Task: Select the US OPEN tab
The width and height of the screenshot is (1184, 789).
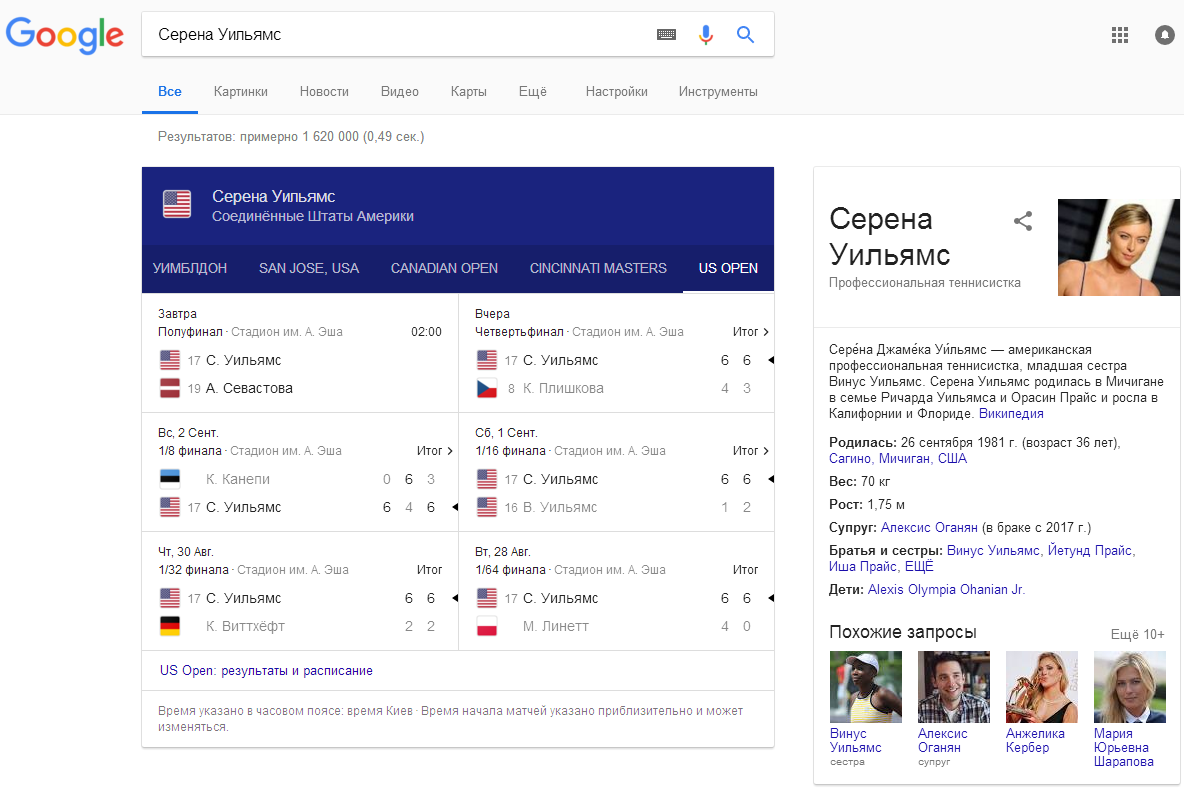Action: (x=728, y=268)
